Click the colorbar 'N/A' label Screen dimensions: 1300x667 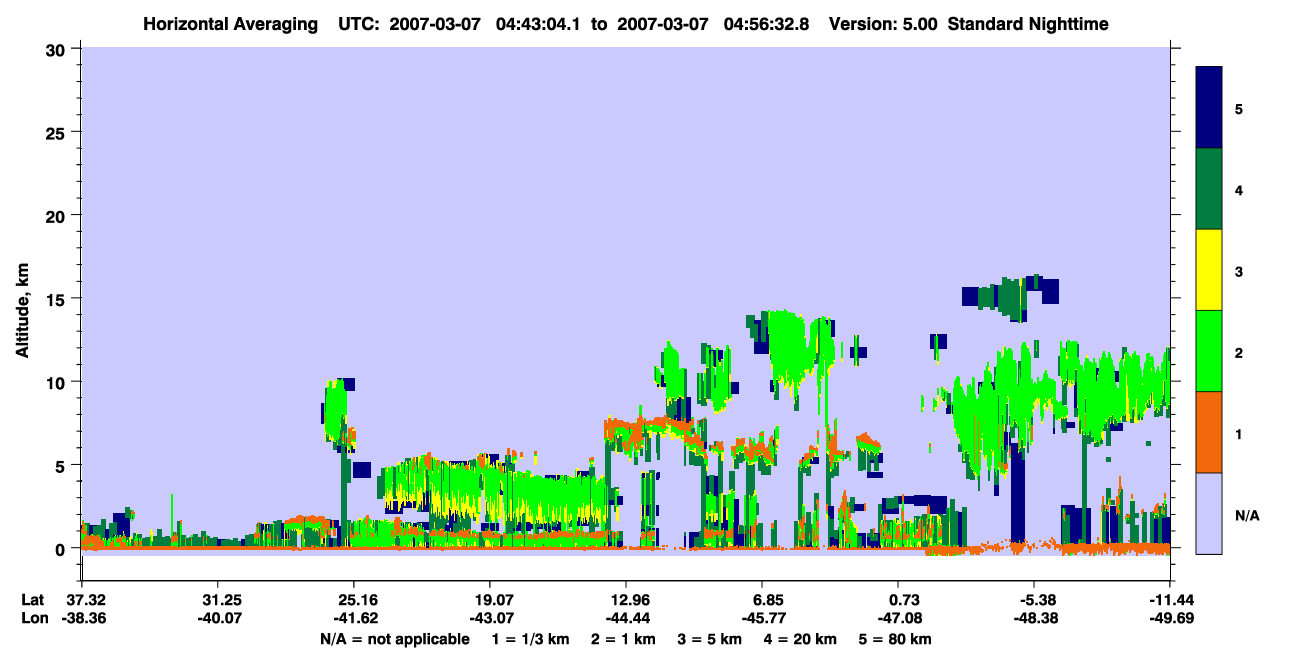click(x=1247, y=515)
